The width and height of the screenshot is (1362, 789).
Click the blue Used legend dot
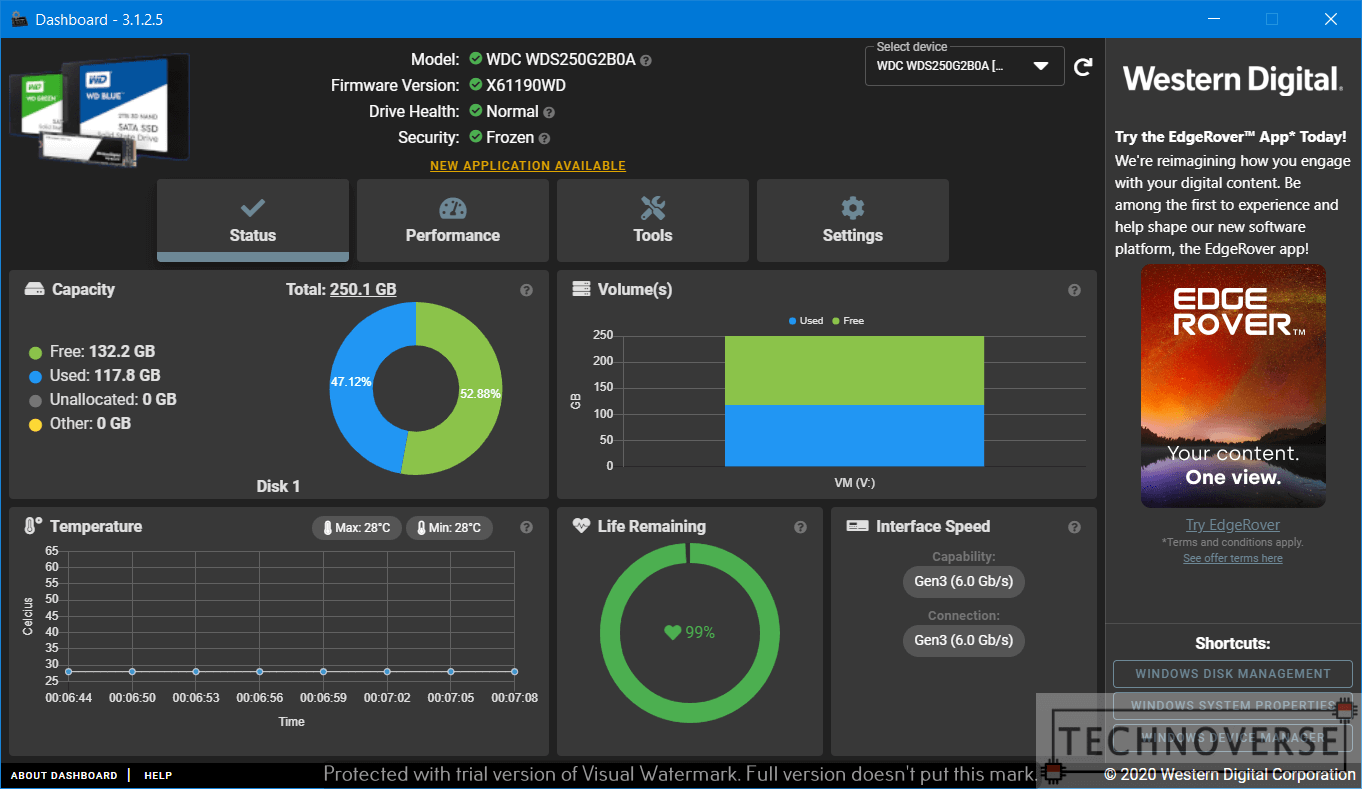[36, 376]
